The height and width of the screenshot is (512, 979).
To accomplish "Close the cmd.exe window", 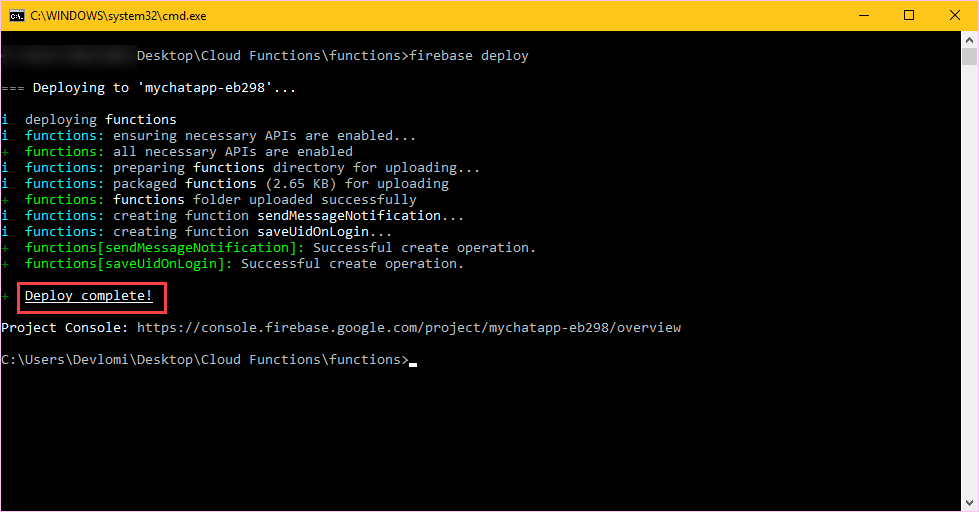I will (955, 16).
